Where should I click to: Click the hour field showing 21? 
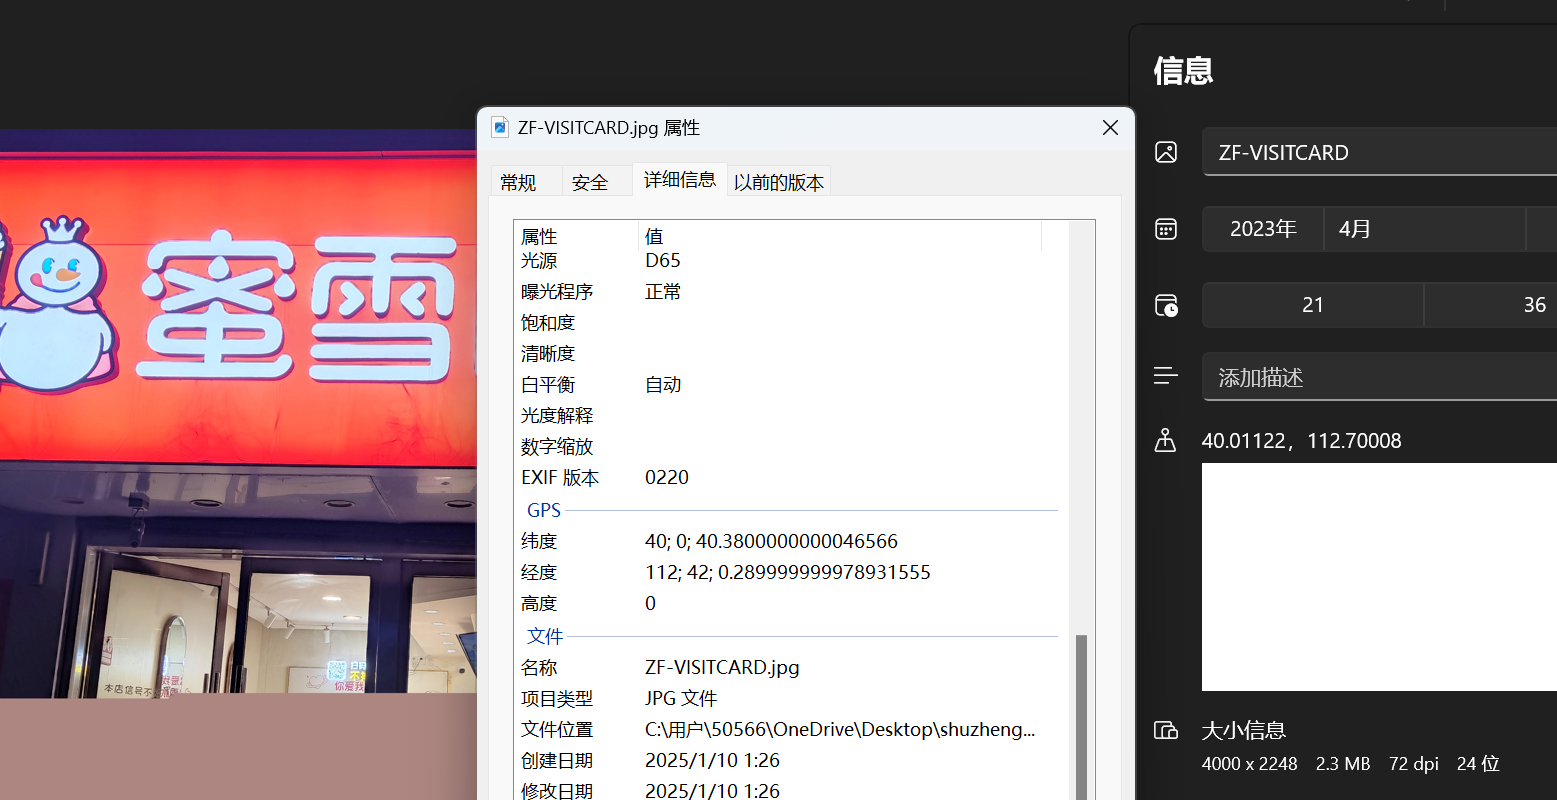1313,305
